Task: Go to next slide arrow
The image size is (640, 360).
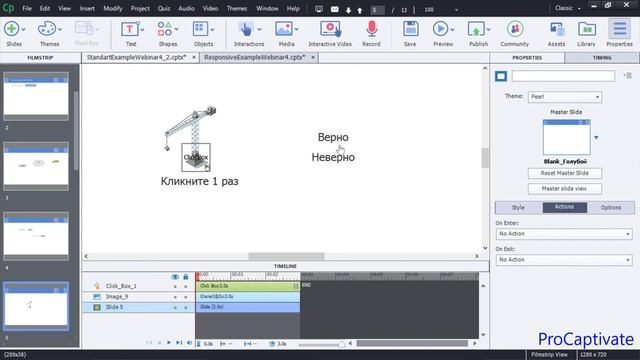Action: (x=348, y=10)
